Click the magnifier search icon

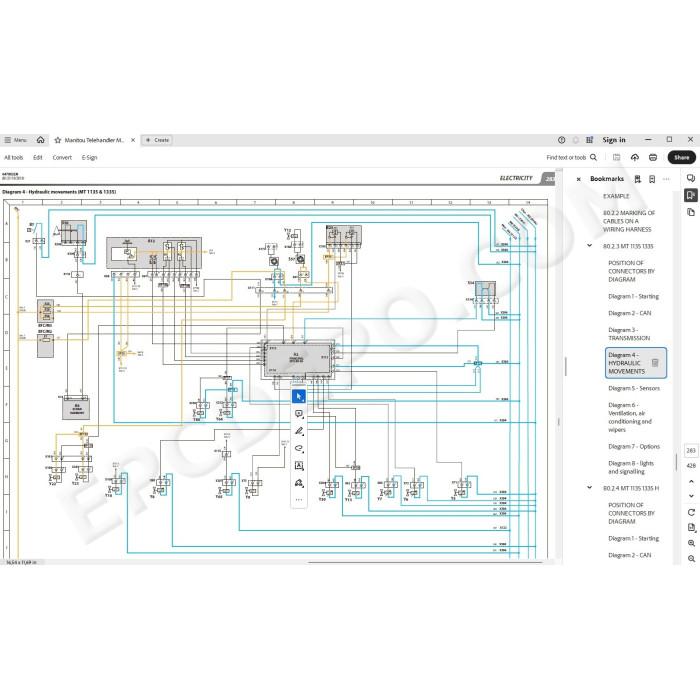593,157
